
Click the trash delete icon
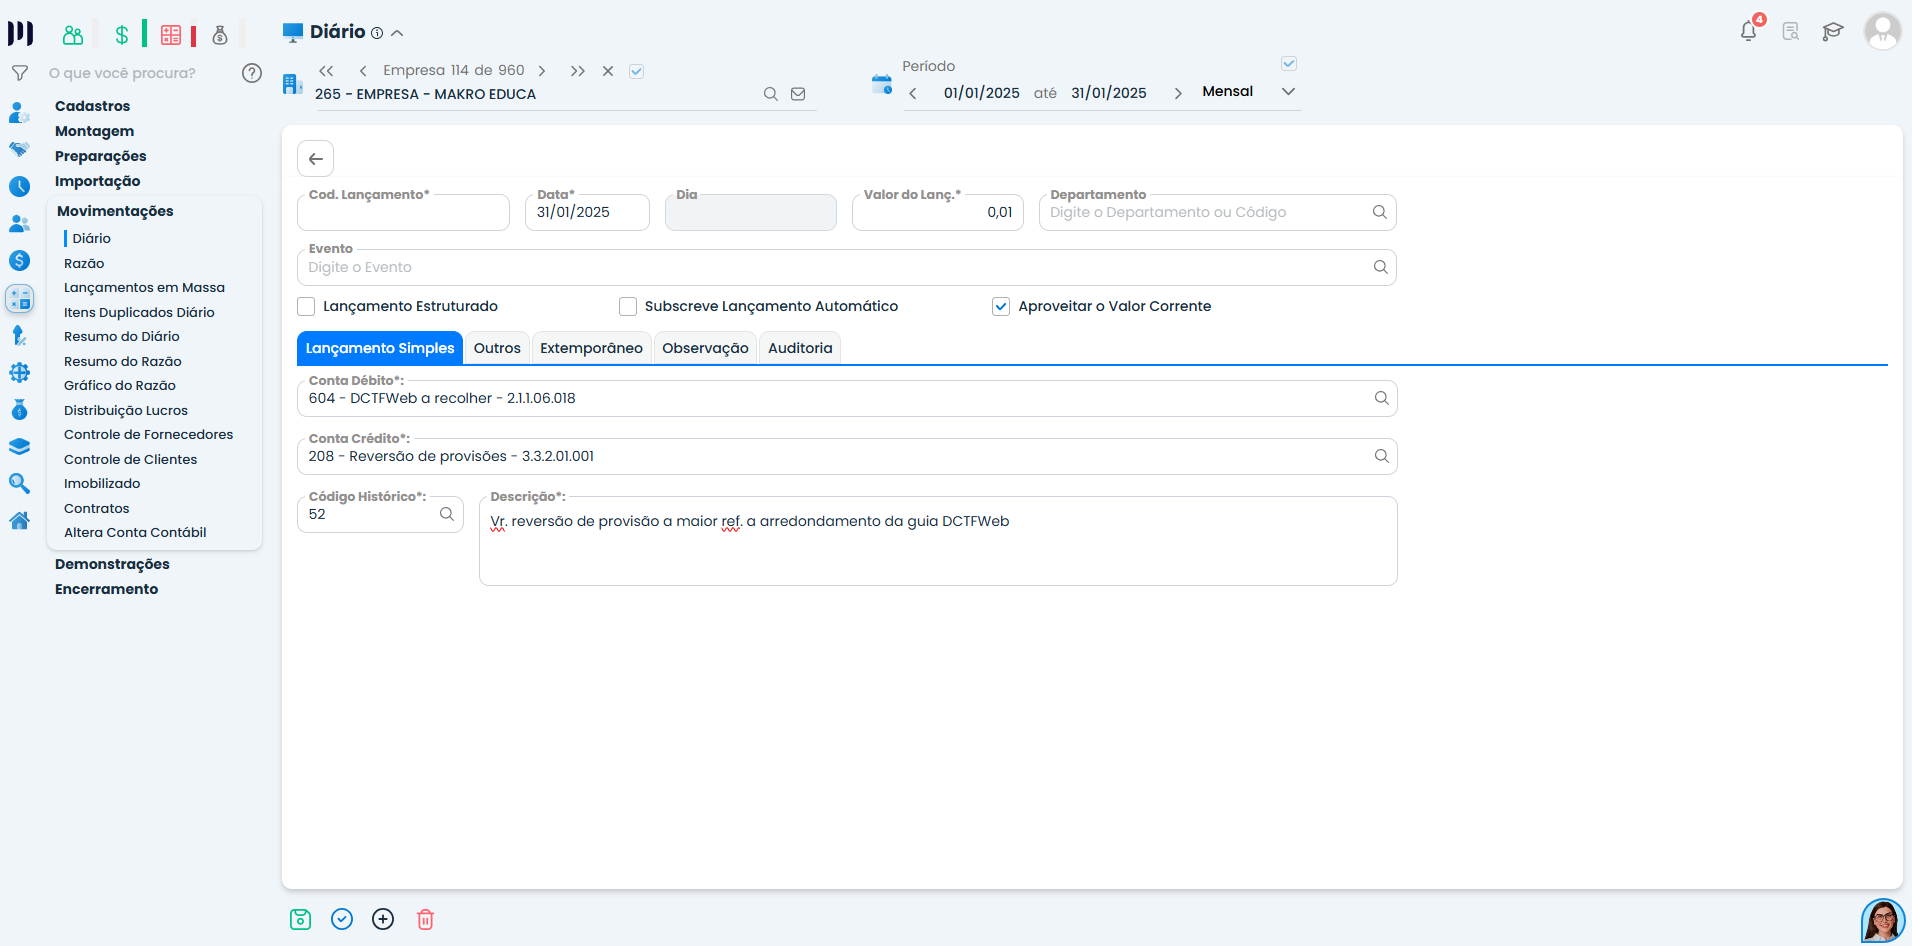click(x=425, y=919)
